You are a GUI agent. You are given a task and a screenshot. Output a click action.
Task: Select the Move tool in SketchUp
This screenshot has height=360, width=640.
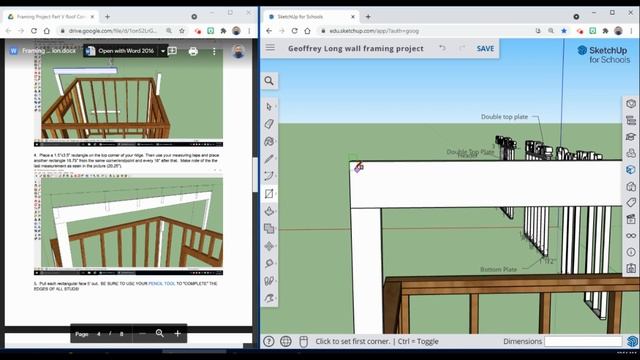click(269, 246)
